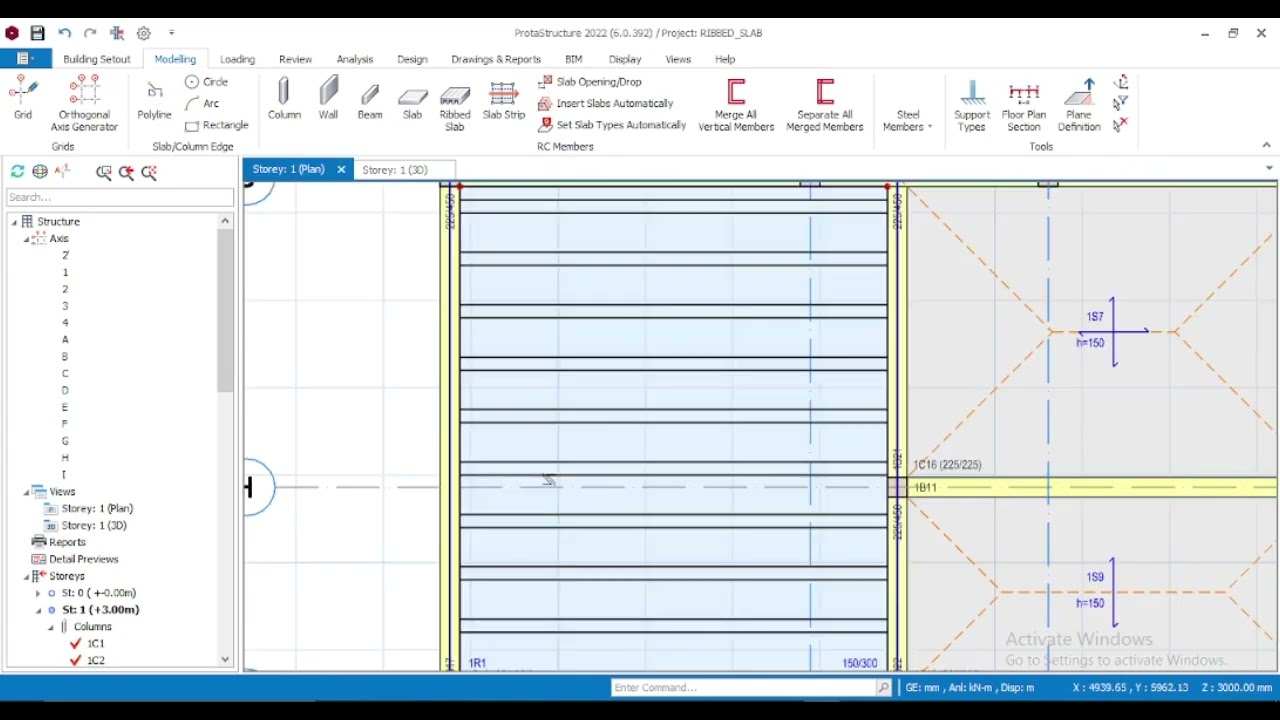Click Set Slab Types Automatically

[612, 126]
